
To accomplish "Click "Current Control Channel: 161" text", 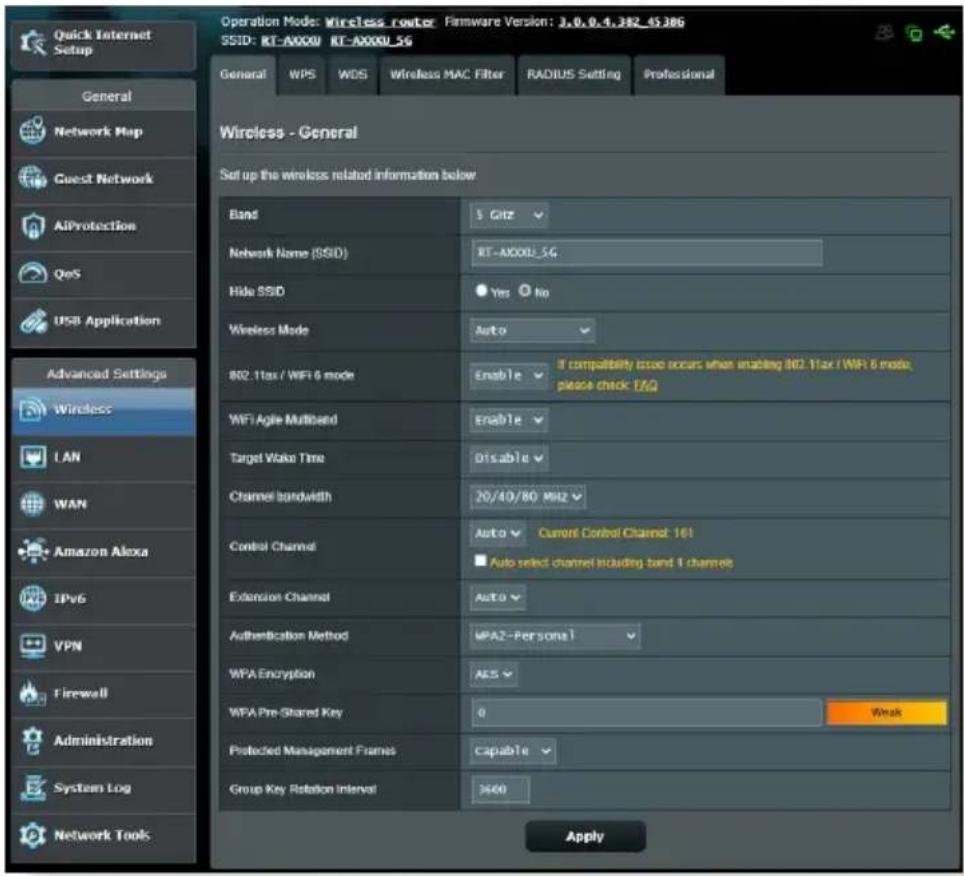I will [616, 533].
